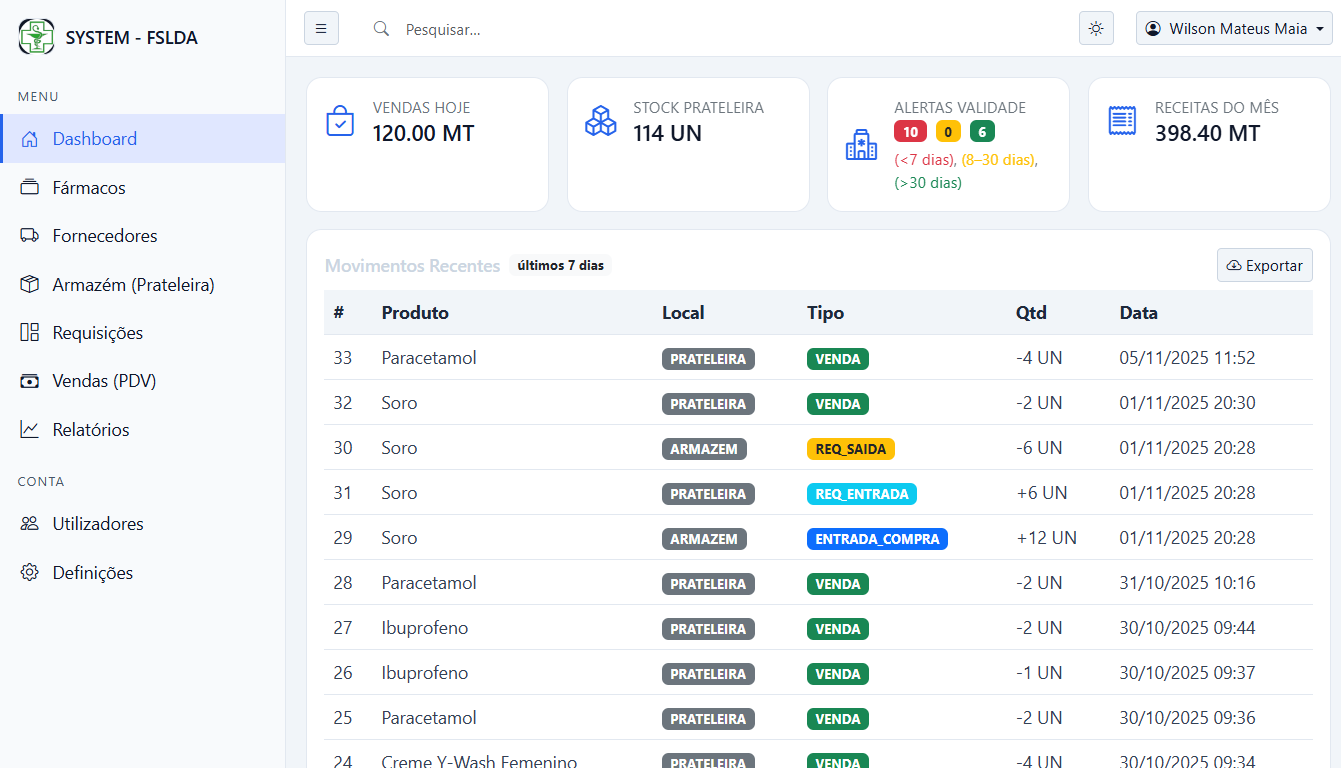Image resolution: width=1341 pixels, height=768 pixels.
Task: Select the Fármacos sidebar icon
Action: click(28, 187)
